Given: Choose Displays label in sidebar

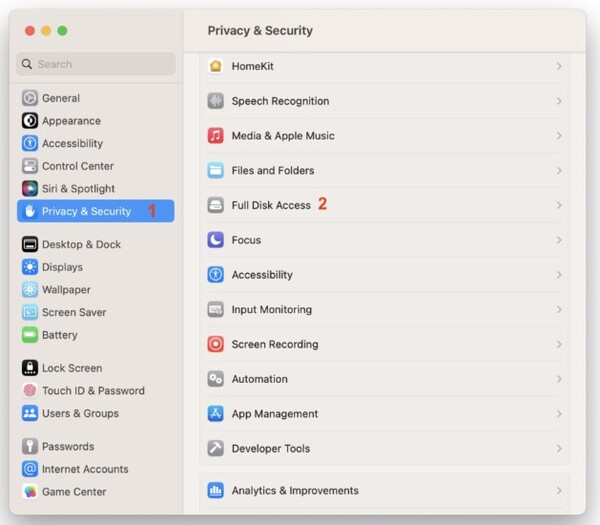Looking at the screenshot, I should click(62, 267).
